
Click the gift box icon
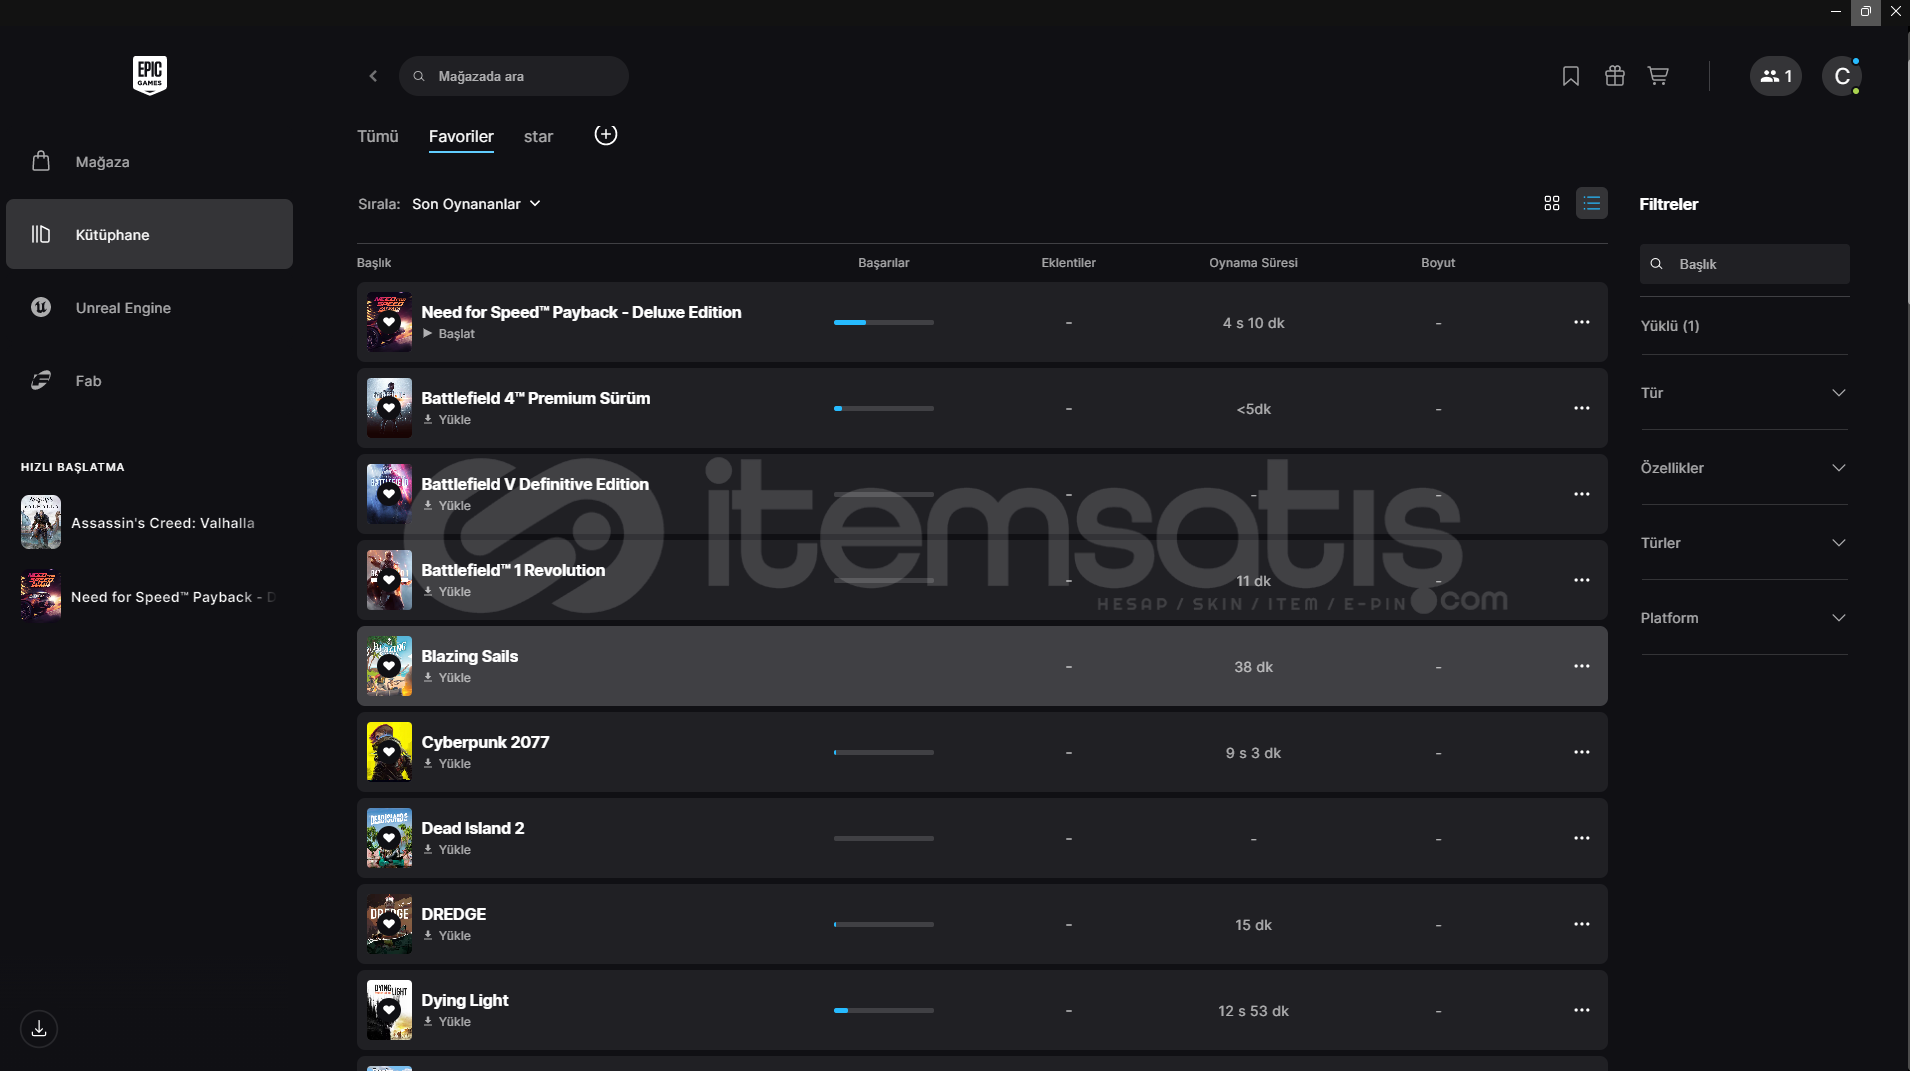(1614, 76)
